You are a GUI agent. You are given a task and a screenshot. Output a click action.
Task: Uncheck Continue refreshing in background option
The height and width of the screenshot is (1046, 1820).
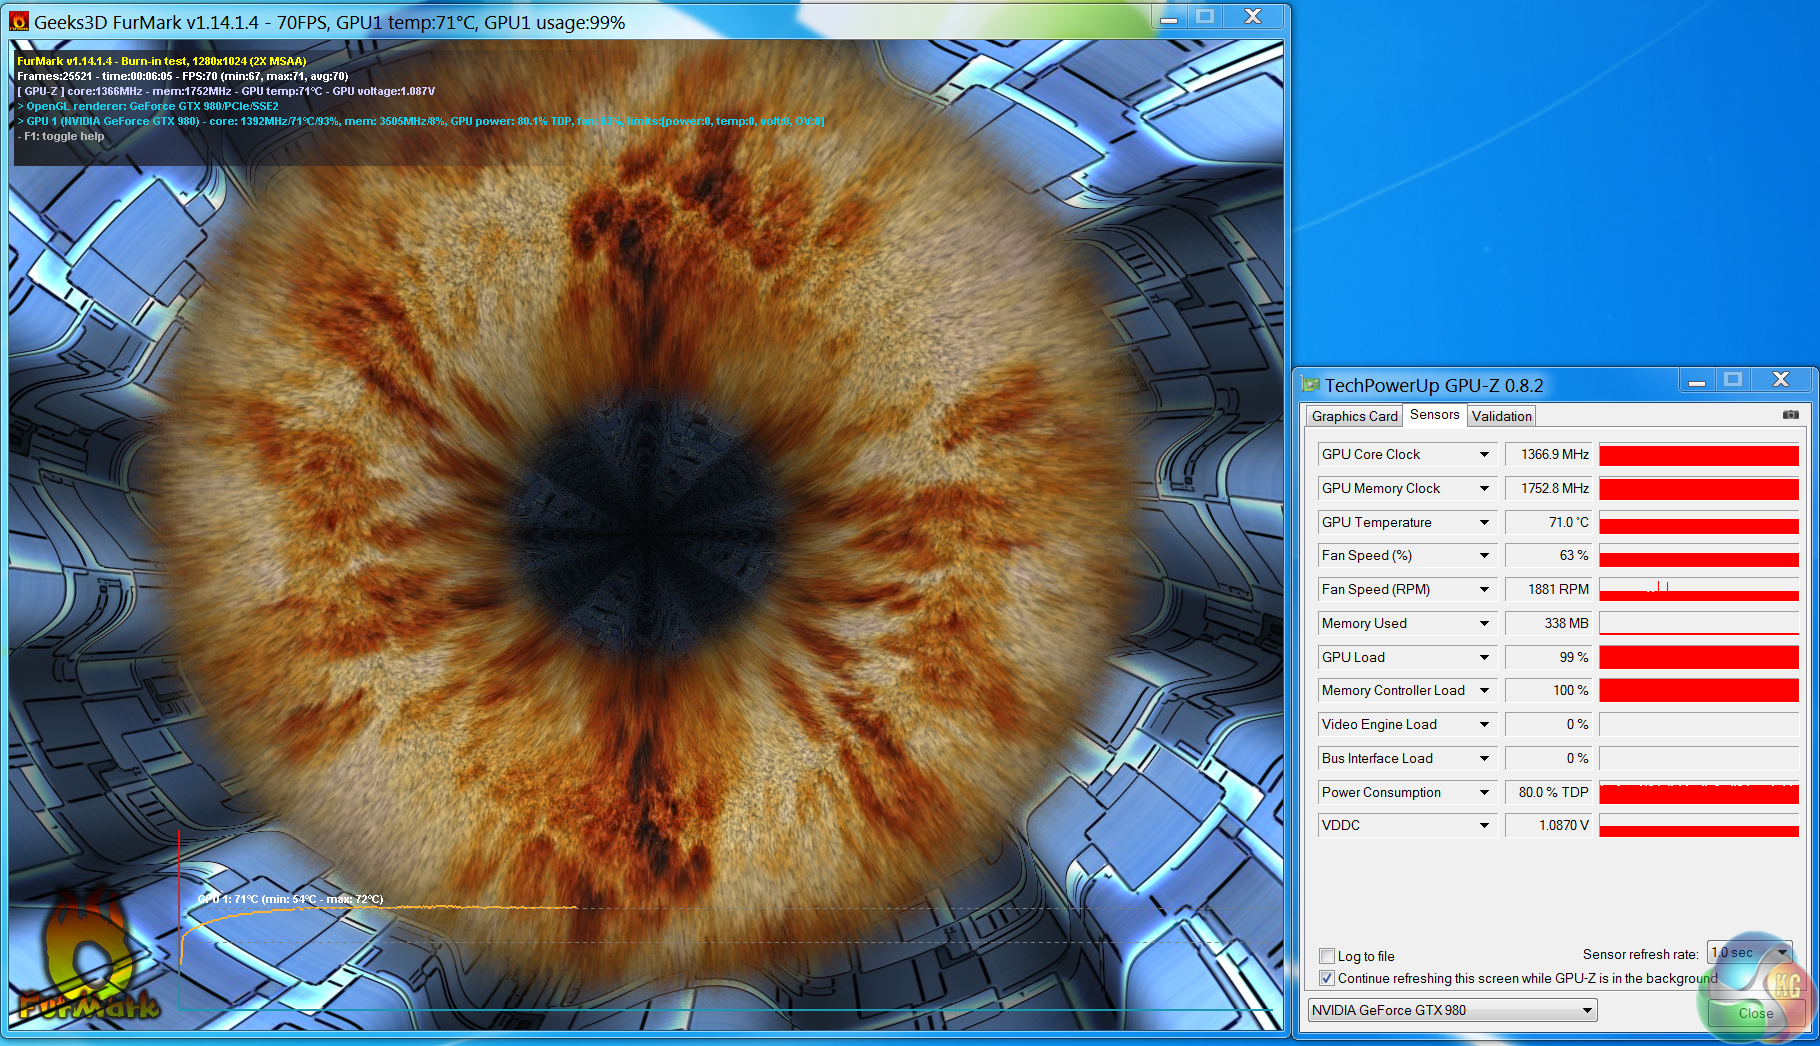coord(1327,978)
